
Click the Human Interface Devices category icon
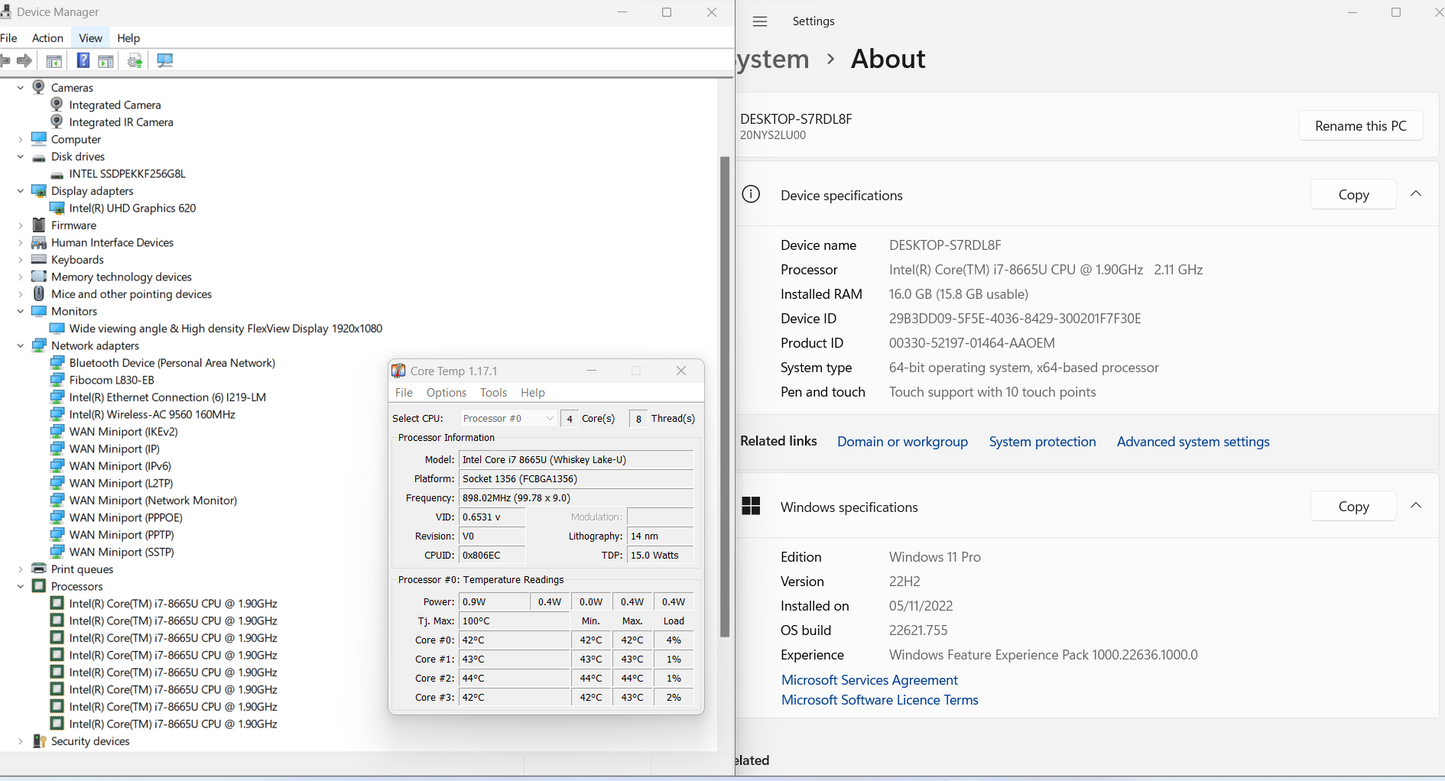point(39,242)
